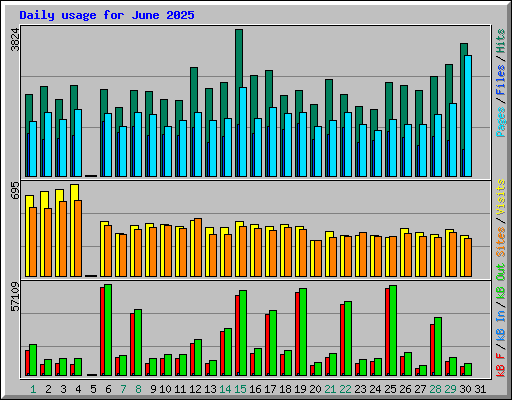This screenshot has height=400, width=512.
Task: Click day label 26 on the x-axis
Action: tap(405, 389)
